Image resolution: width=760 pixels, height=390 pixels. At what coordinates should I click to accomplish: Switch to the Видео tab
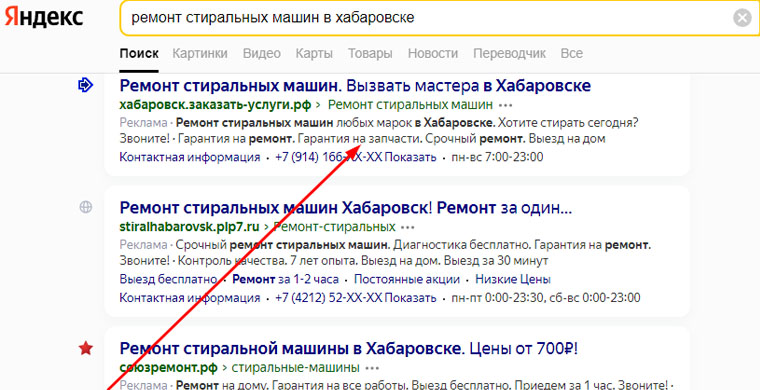coord(262,53)
